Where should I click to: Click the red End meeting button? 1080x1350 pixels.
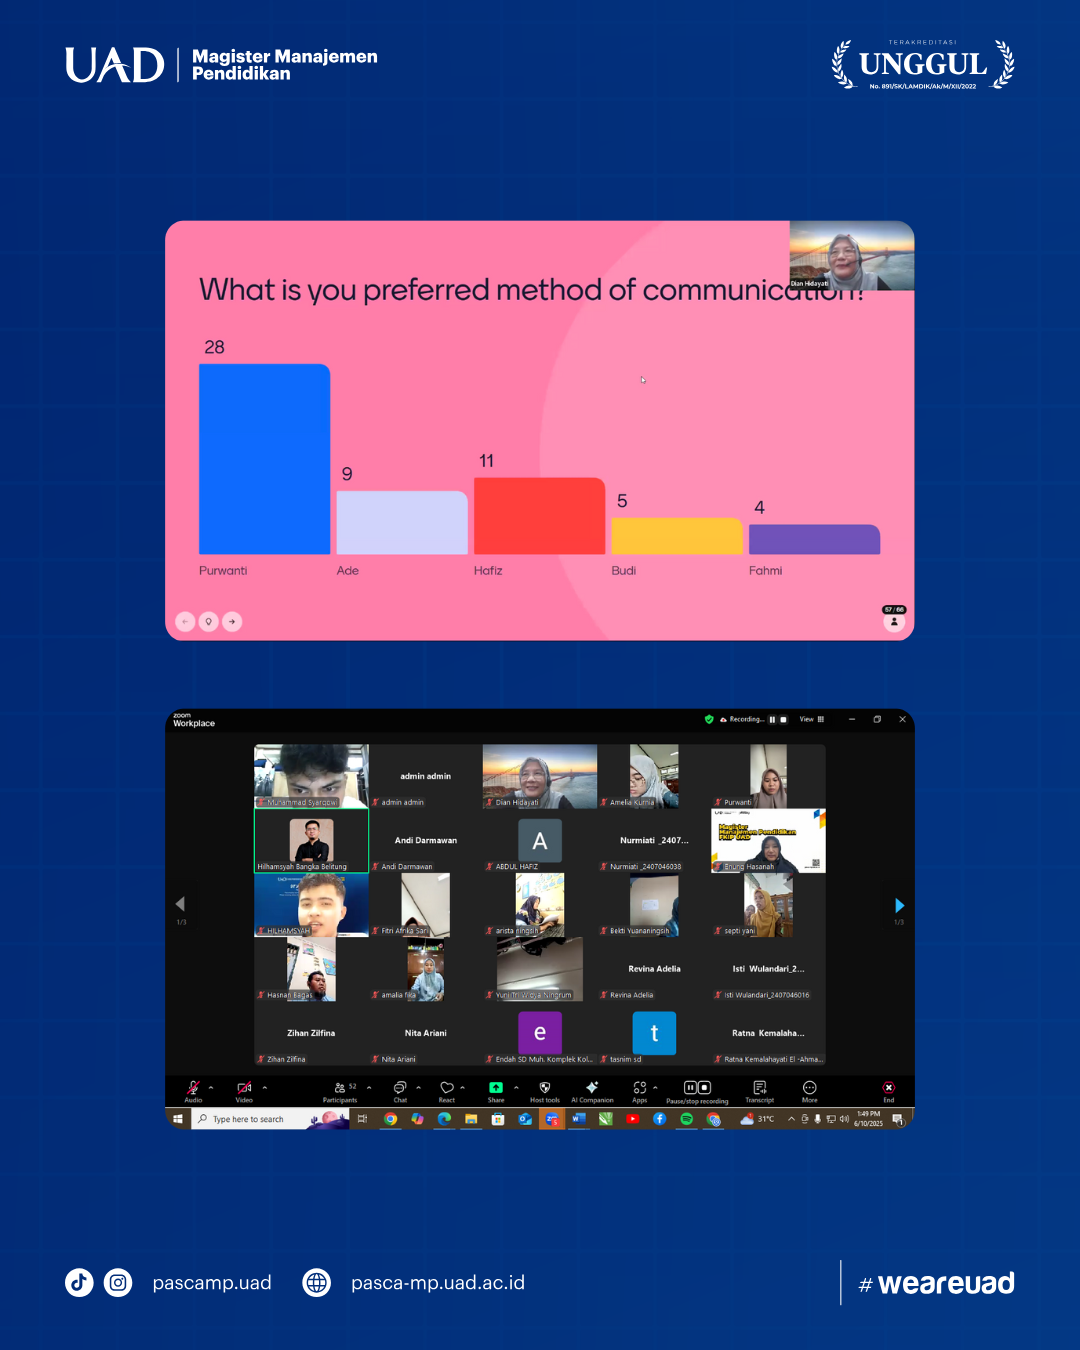point(889,1088)
